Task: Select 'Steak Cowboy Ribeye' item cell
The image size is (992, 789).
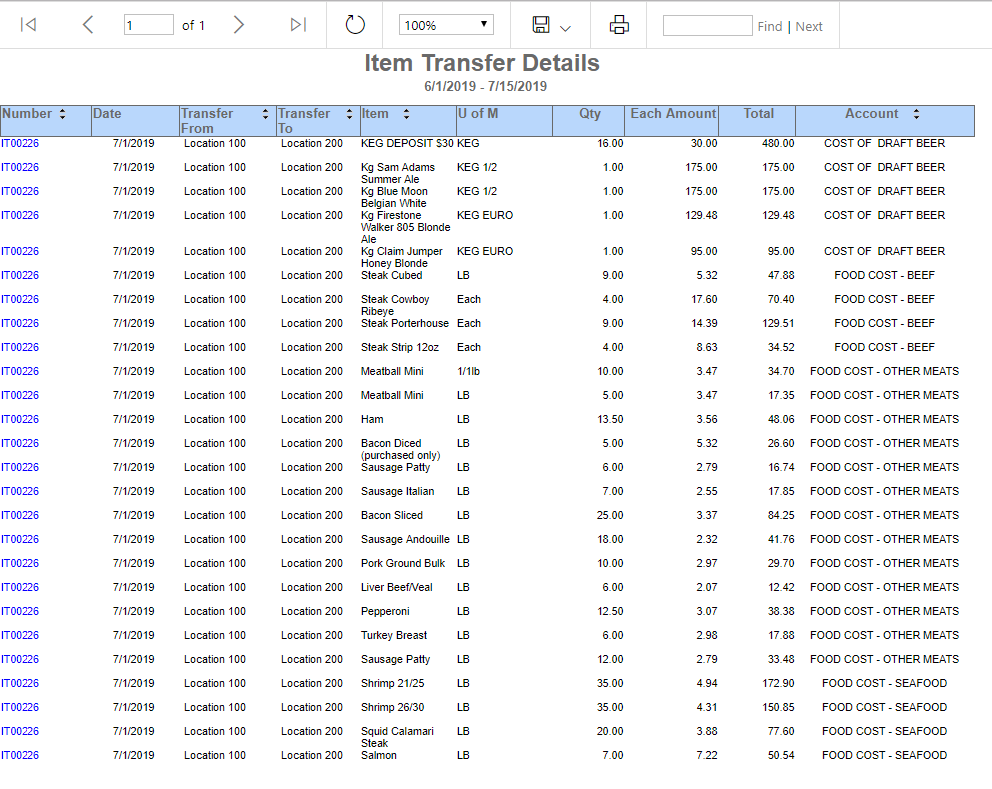Action: point(395,306)
